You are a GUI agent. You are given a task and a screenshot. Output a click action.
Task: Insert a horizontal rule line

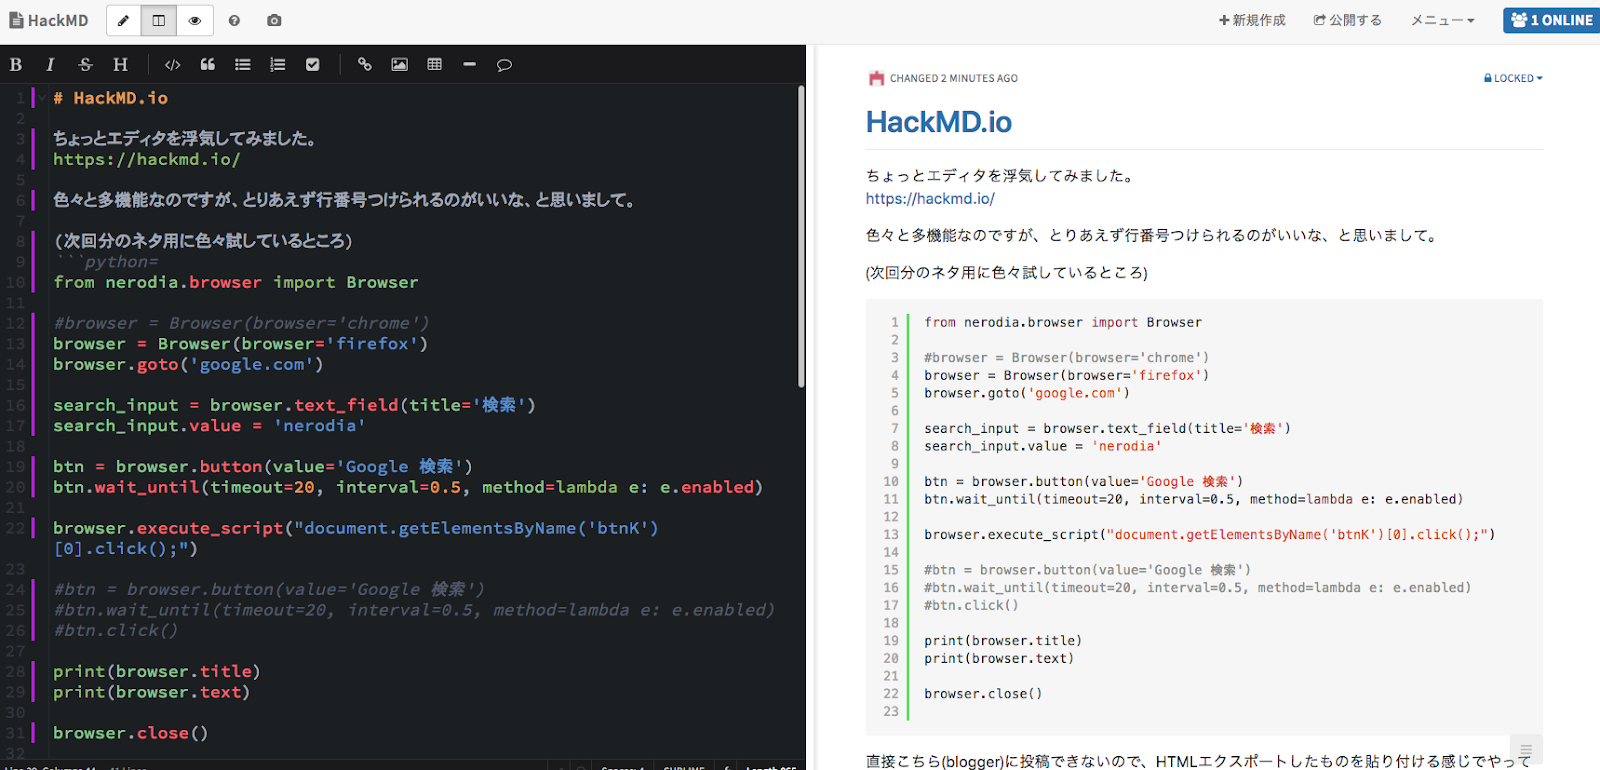tap(470, 64)
